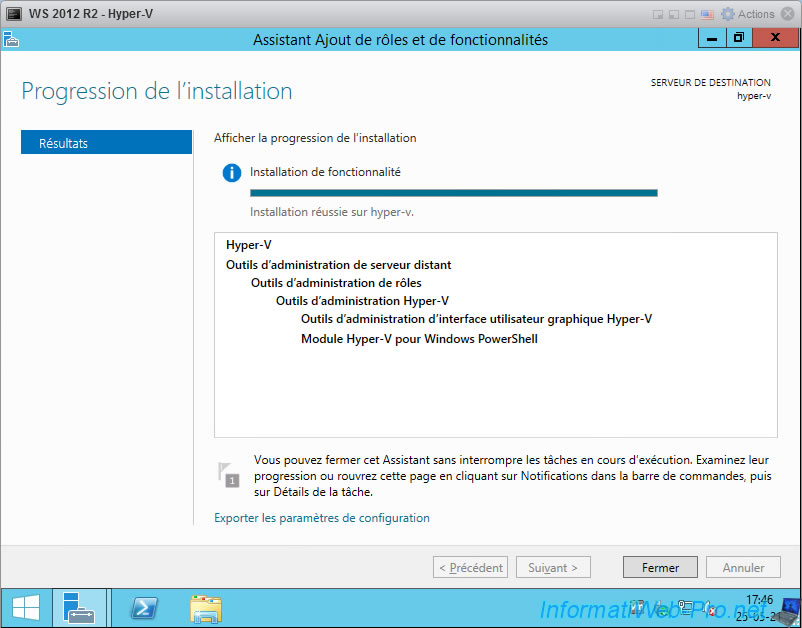This screenshot has height=628, width=802.
Task: Click 'Module Hyper-V pour Windows PowerShell'
Action: [x=419, y=339]
